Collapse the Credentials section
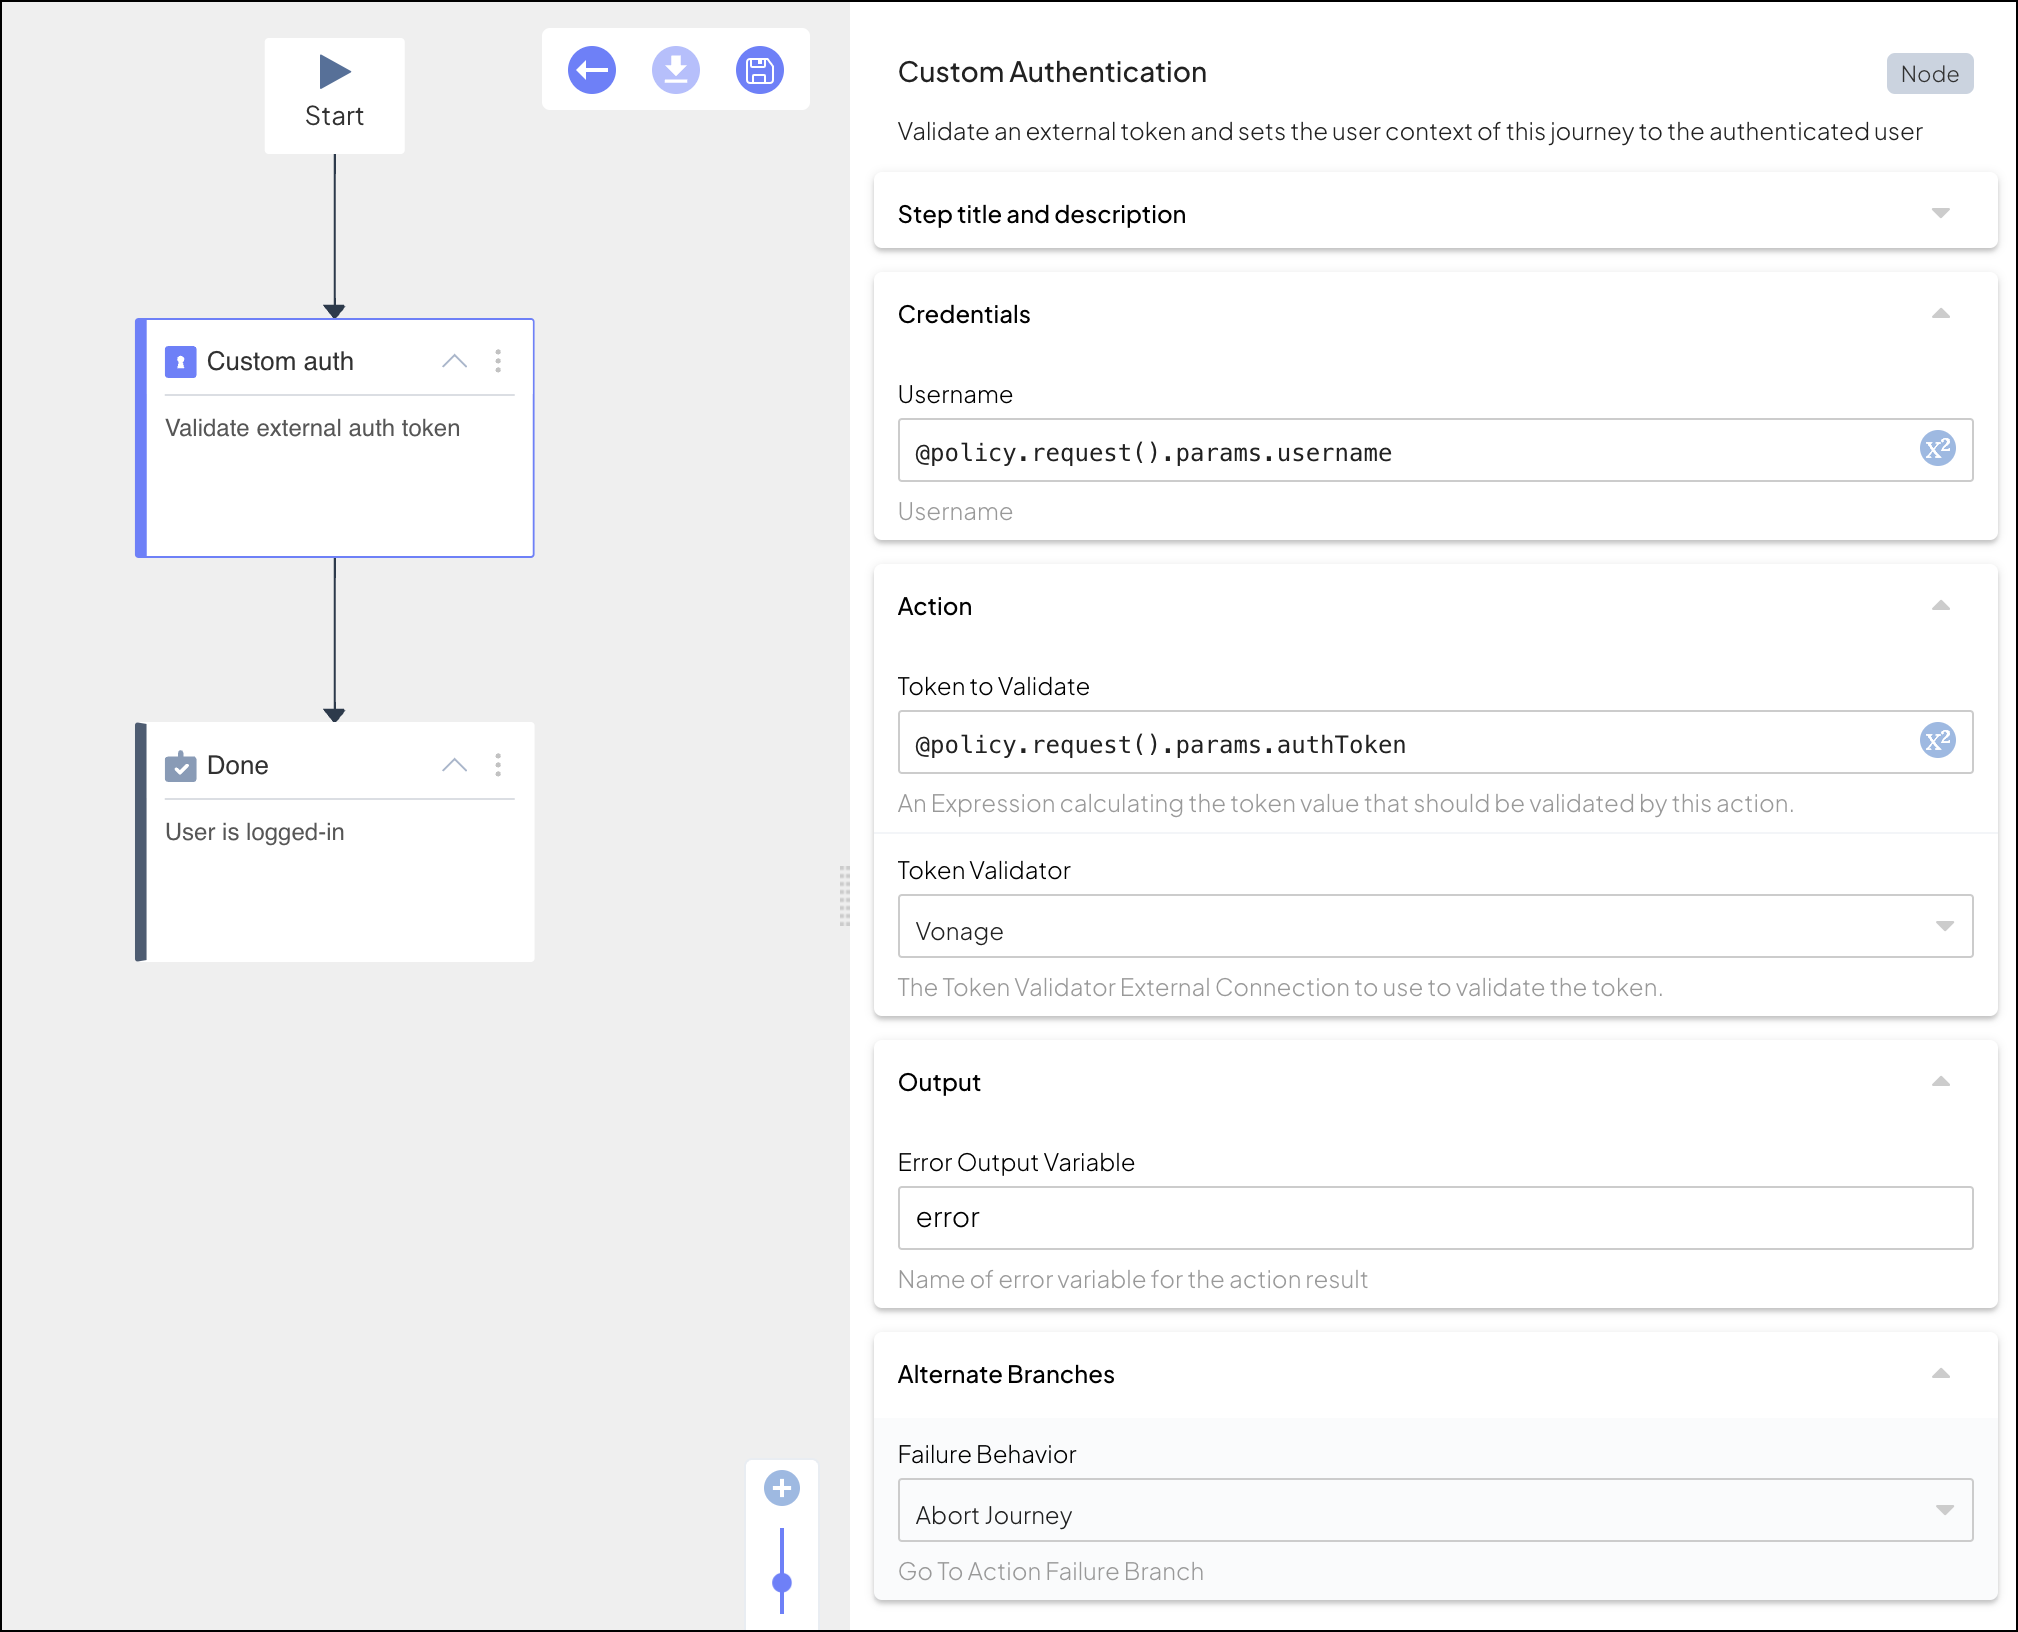The height and width of the screenshot is (1632, 2018). (x=1940, y=314)
